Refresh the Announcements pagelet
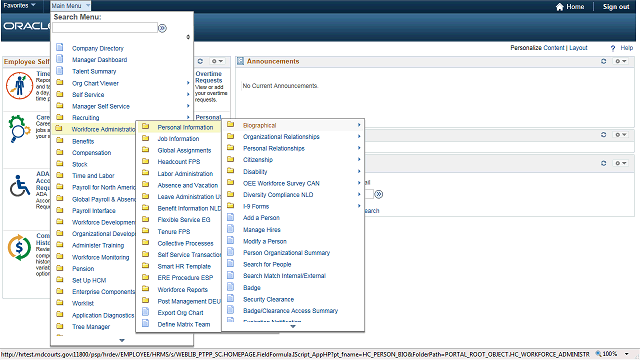640x360 pixels. coord(603,61)
